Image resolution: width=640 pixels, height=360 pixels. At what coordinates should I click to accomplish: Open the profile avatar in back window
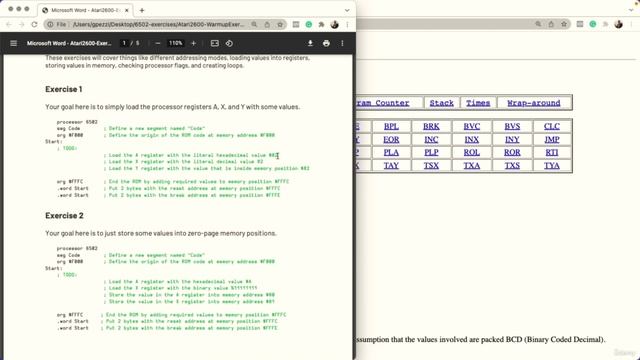coord(618,24)
